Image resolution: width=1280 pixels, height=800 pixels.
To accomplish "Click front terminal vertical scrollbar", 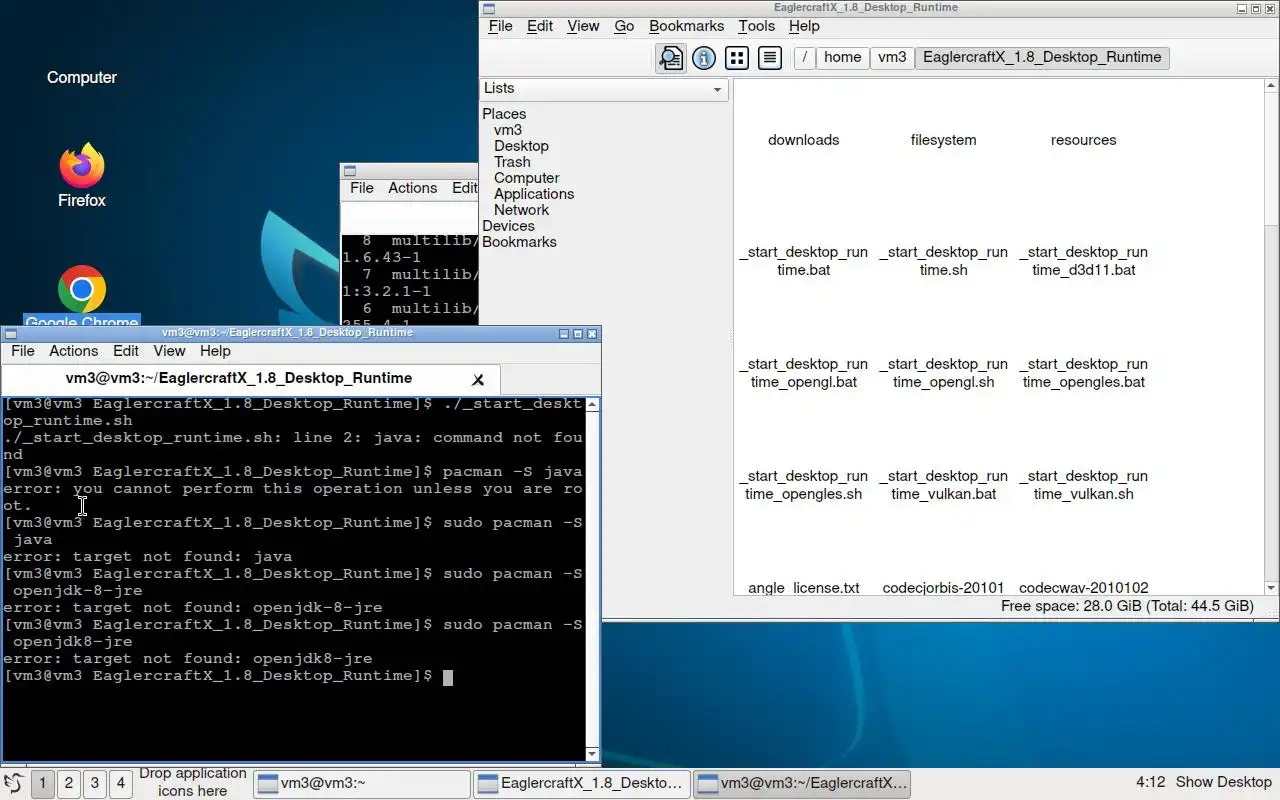I will pos(592,579).
